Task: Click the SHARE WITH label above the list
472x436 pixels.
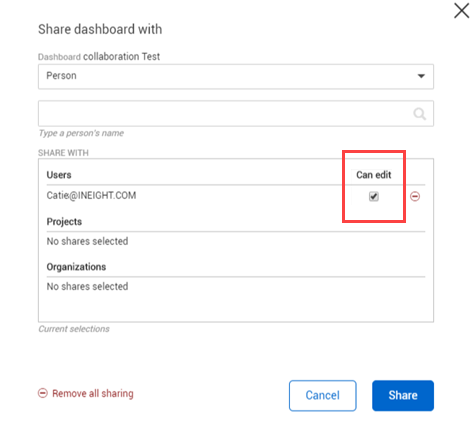Action: (x=63, y=153)
